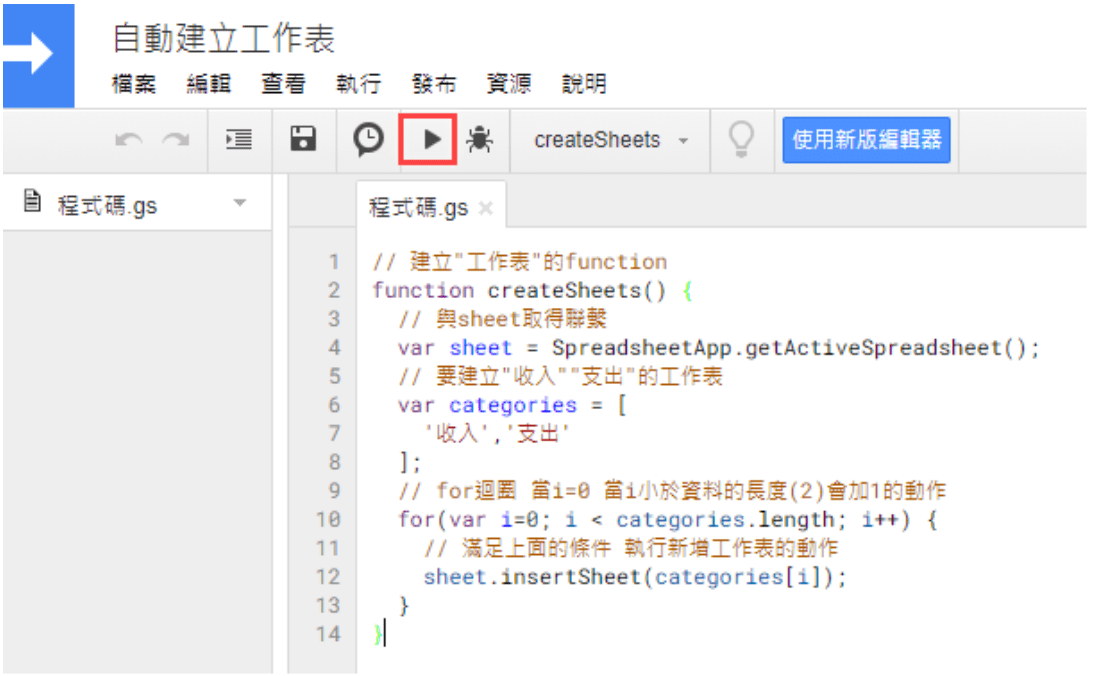The height and width of the screenshot is (676, 1093).
Task: Open triggers via the lightbulb icon
Action: click(x=741, y=140)
